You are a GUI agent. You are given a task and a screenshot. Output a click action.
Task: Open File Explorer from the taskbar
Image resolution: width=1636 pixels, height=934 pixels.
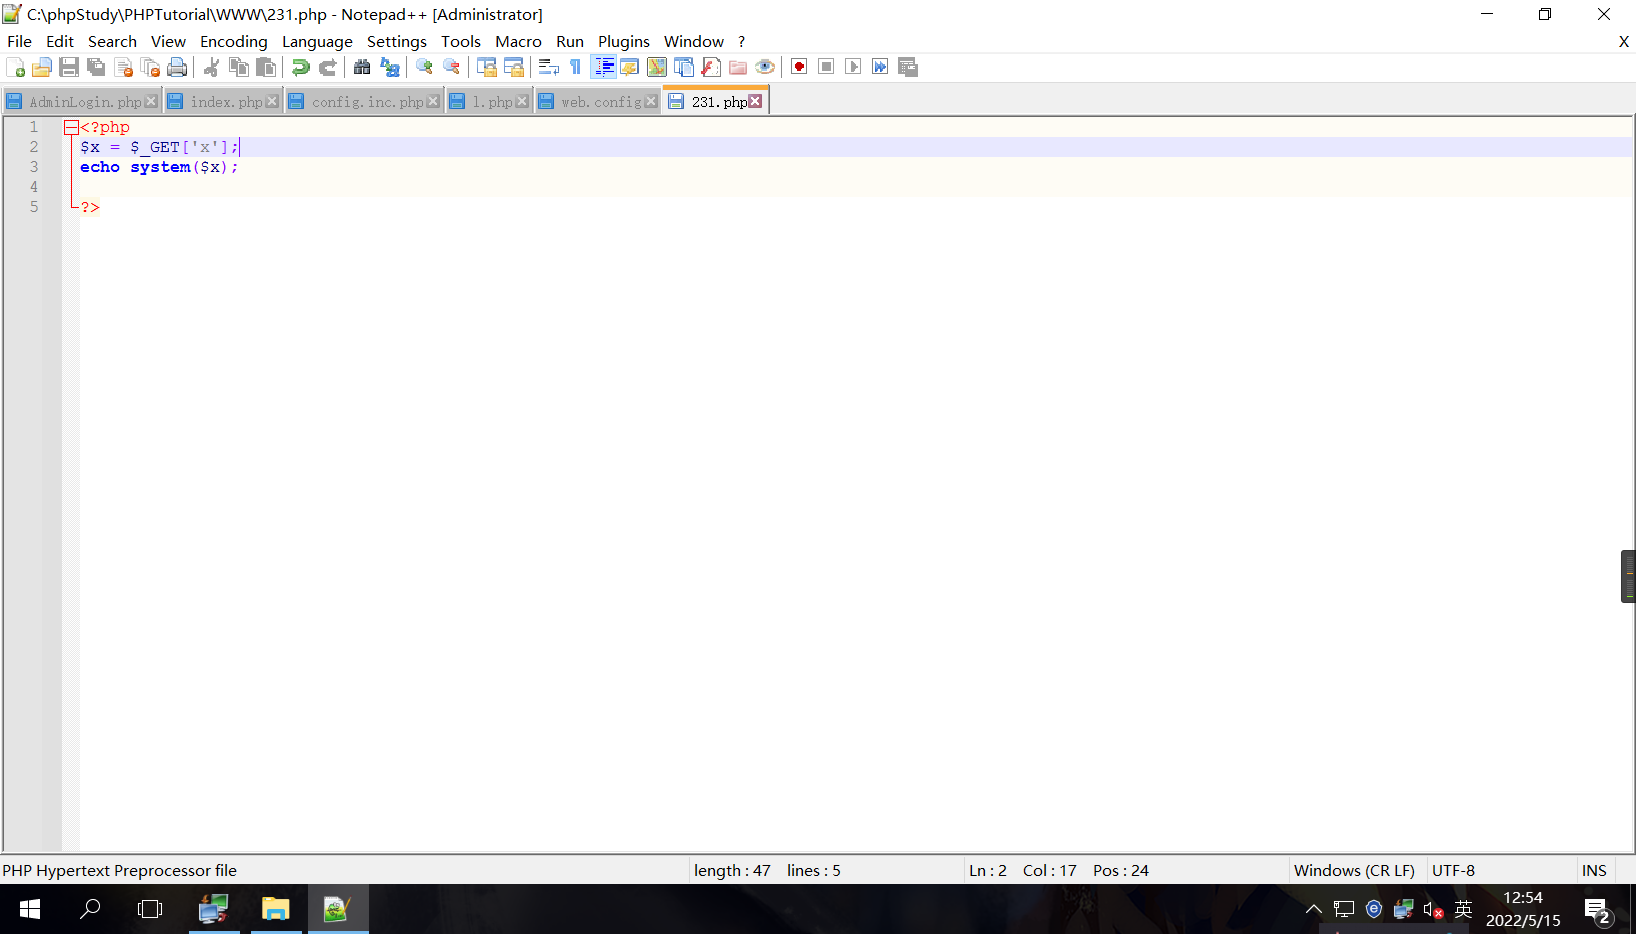(276, 909)
